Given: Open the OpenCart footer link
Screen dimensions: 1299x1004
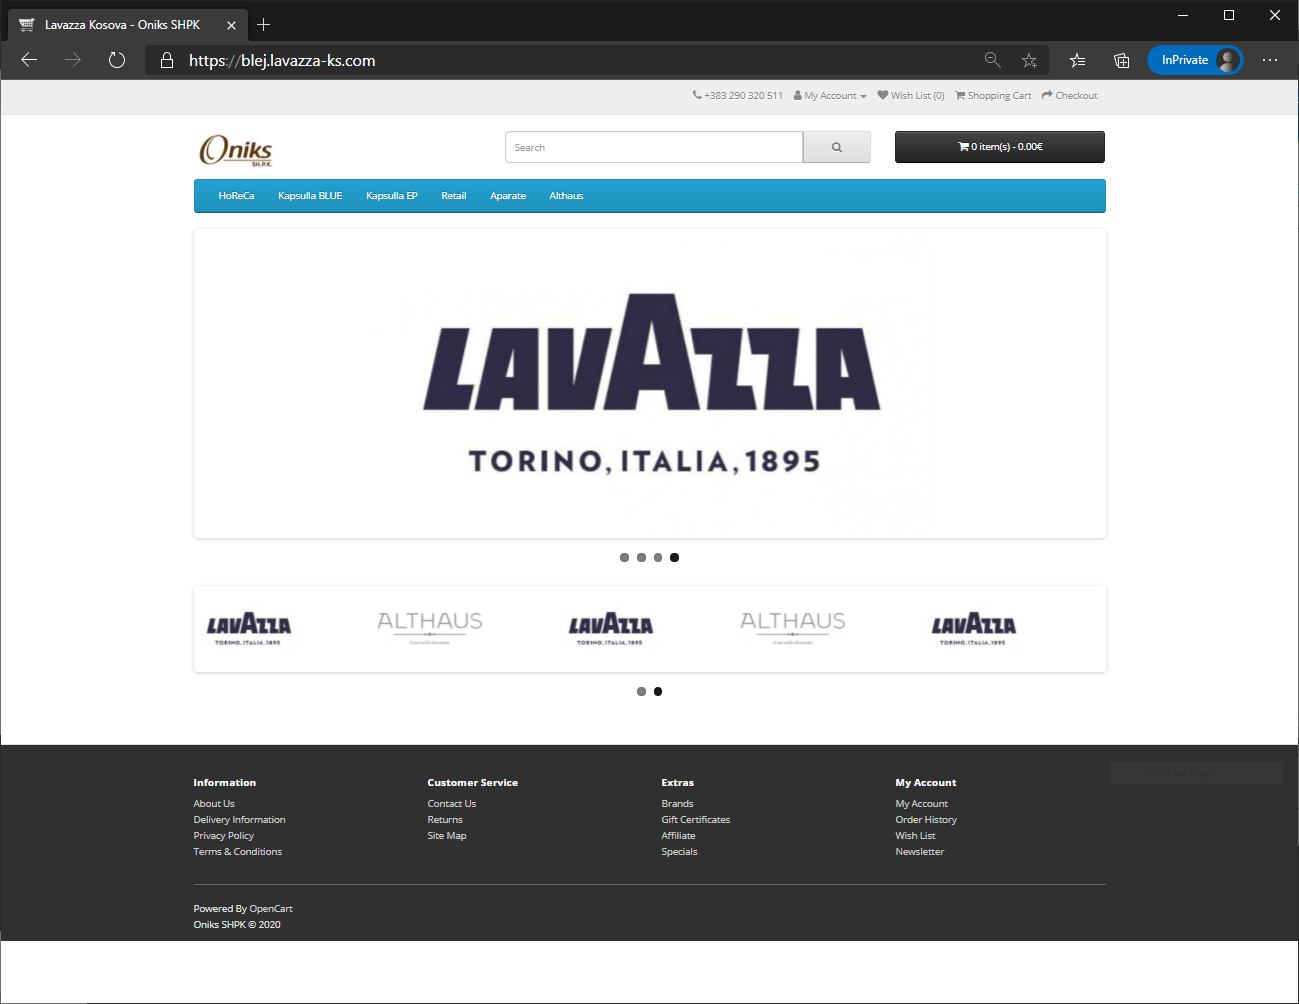Looking at the screenshot, I should [x=271, y=909].
